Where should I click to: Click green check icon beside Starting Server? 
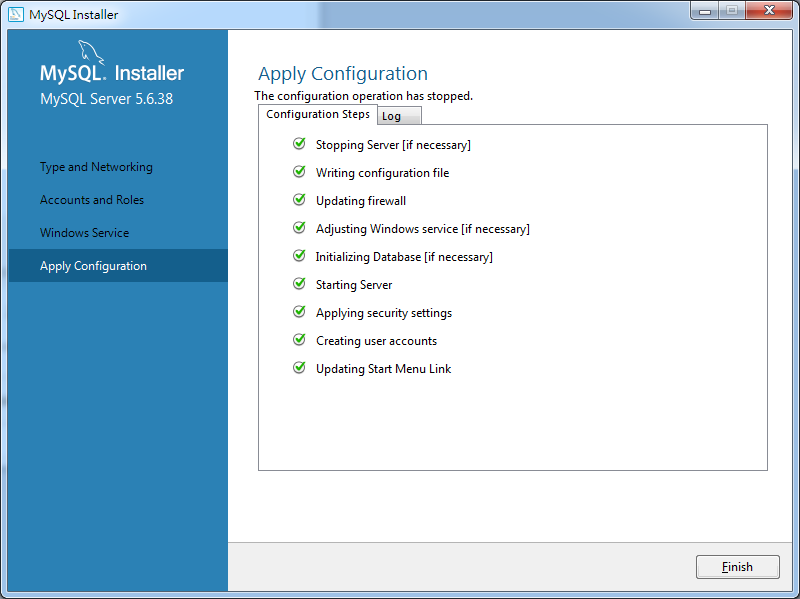pos(299,284)
